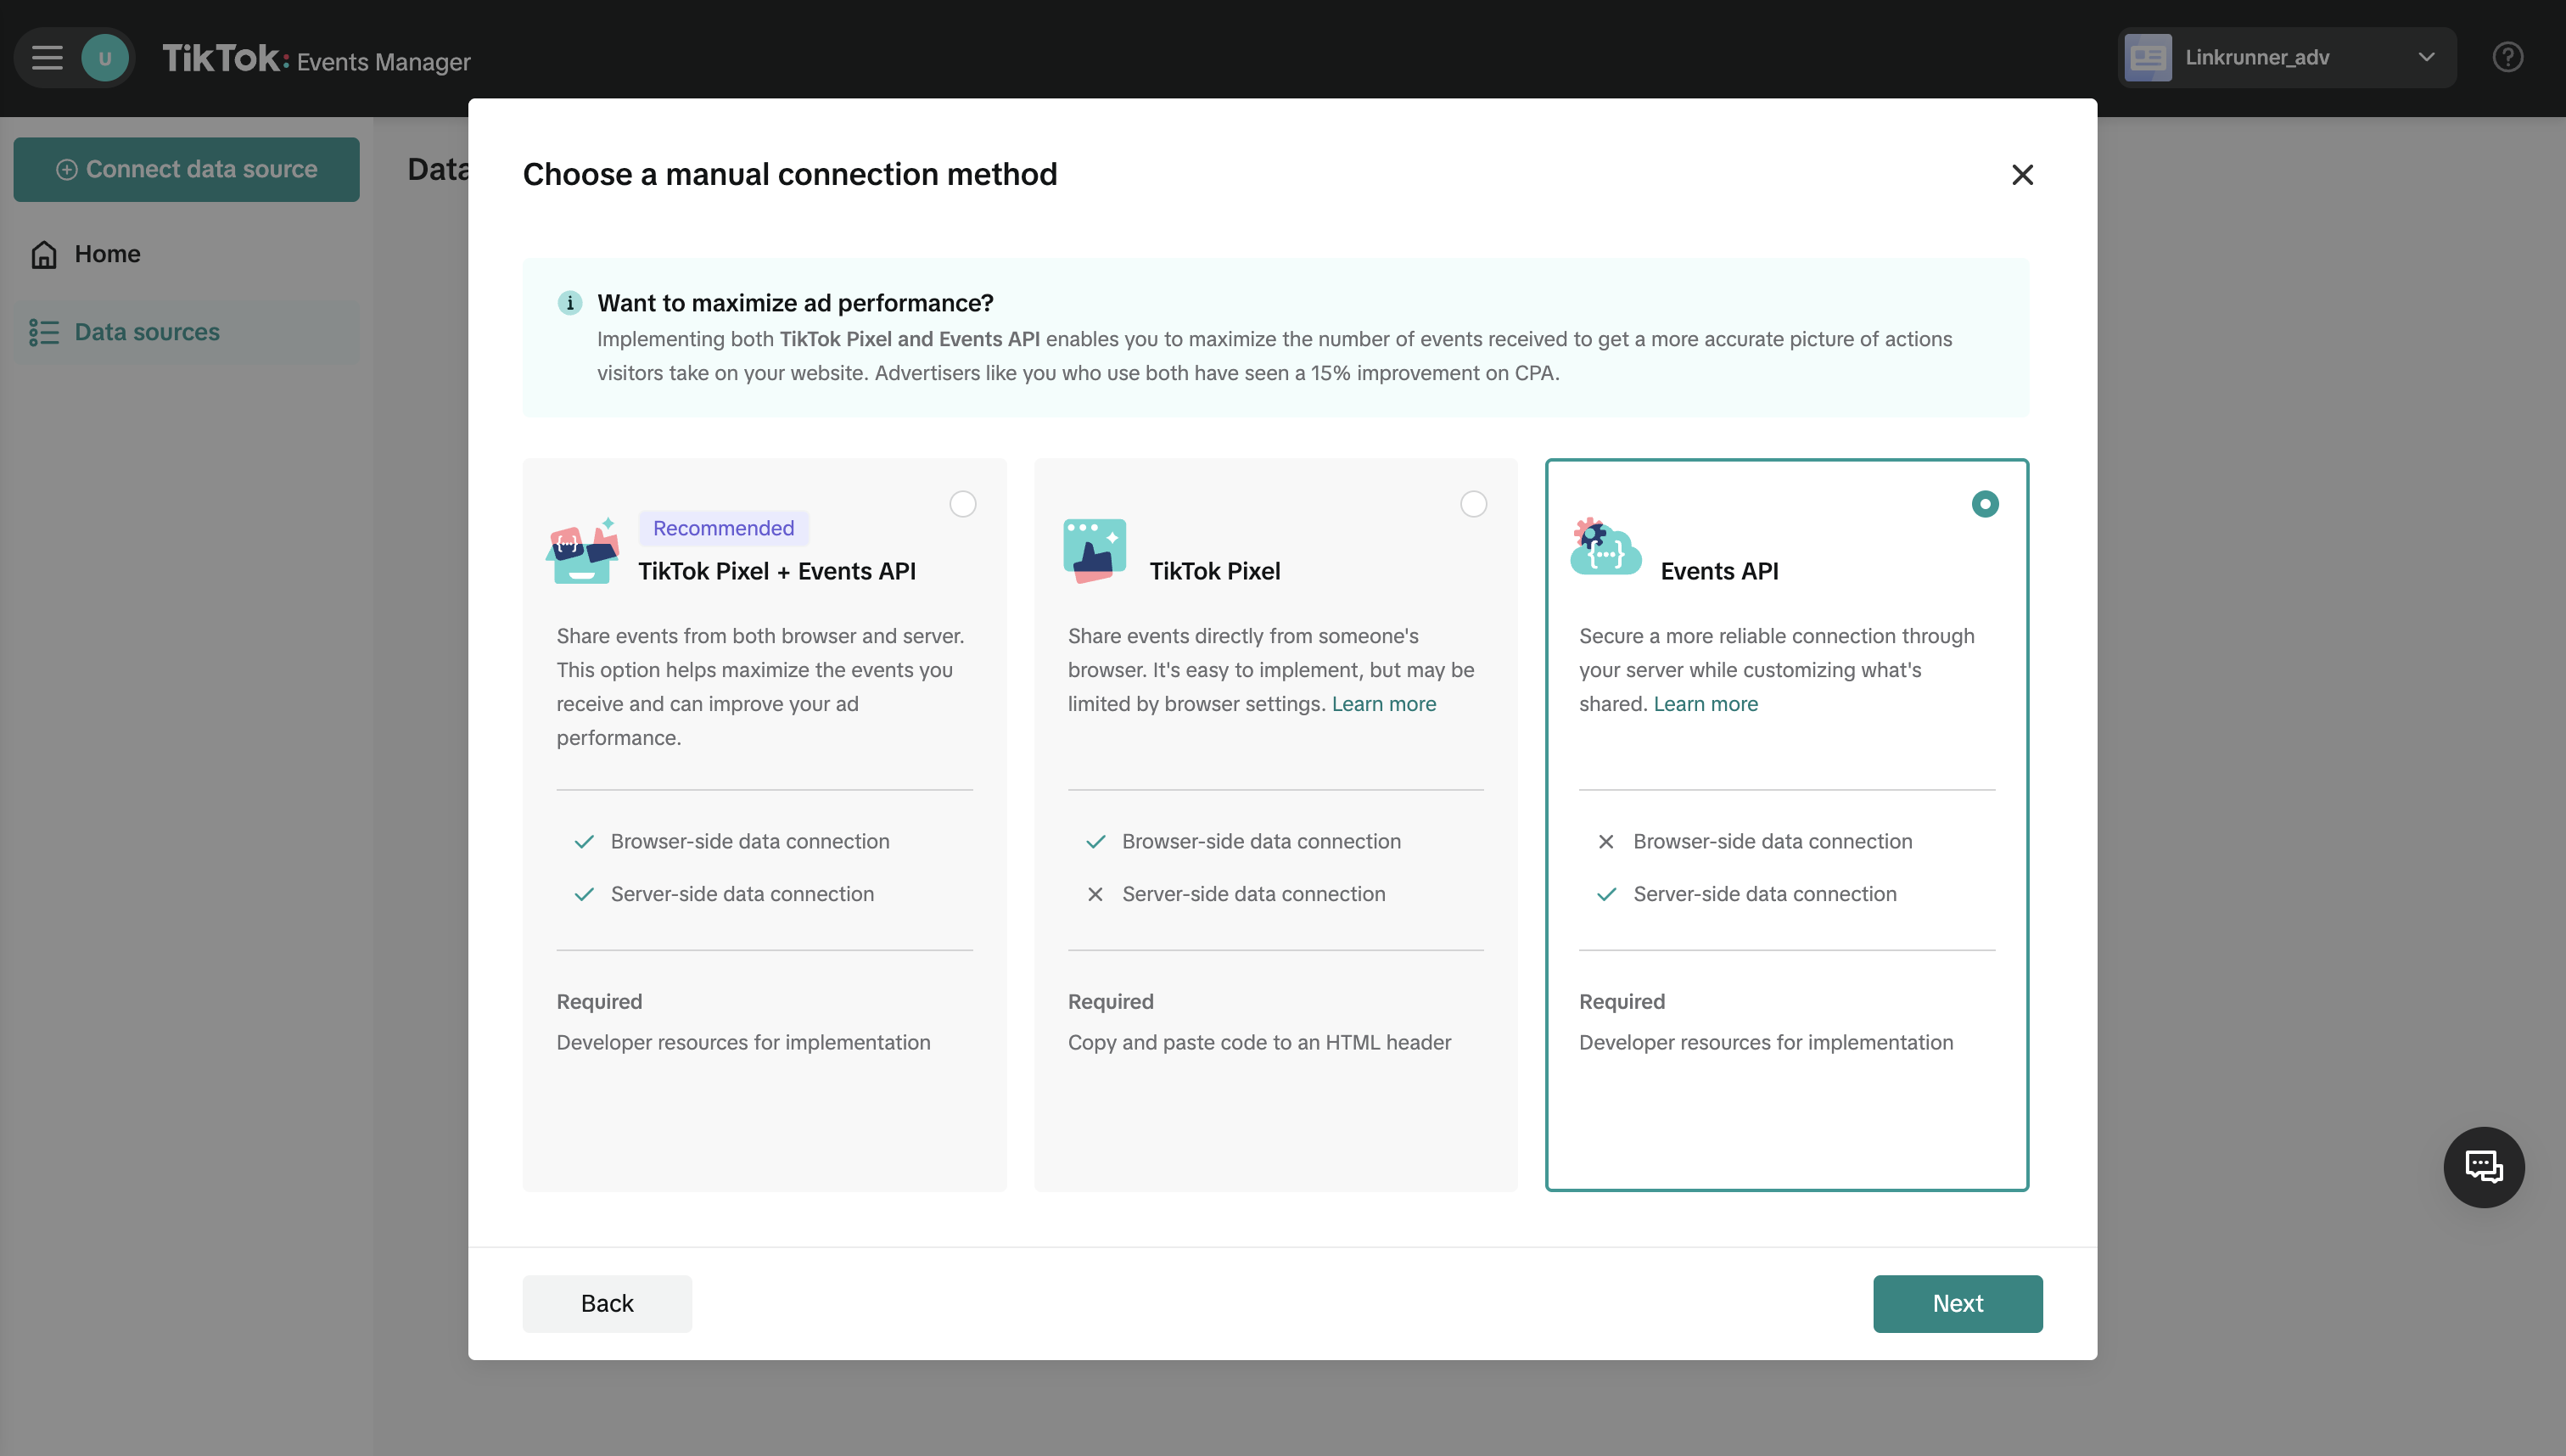
Task: Click Required label in TikTok Pixel card
Action: point(1111,1001)
